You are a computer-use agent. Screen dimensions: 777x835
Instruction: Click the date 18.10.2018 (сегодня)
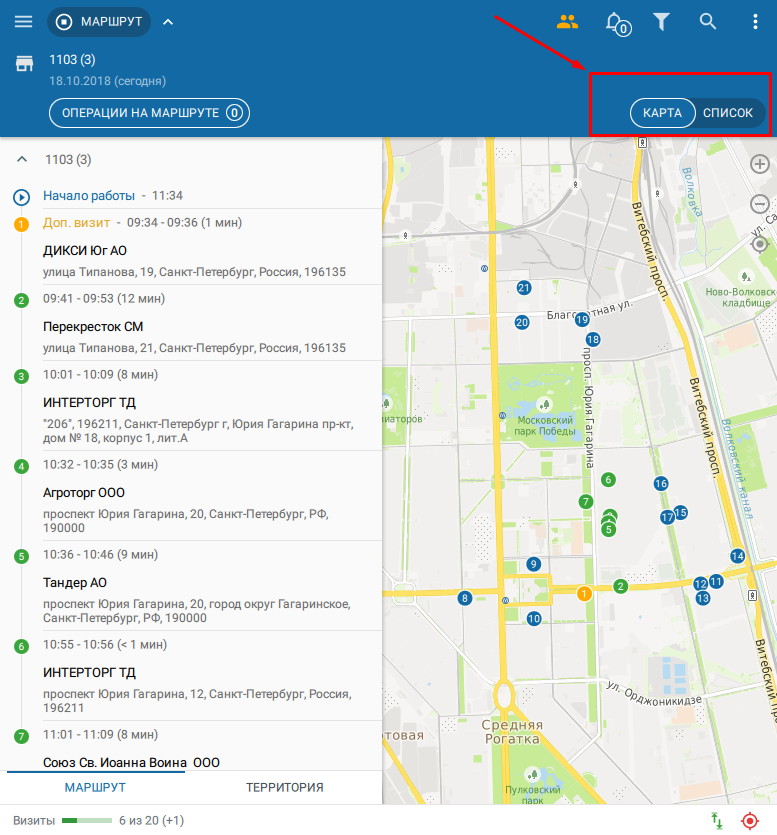pos(108,81)
